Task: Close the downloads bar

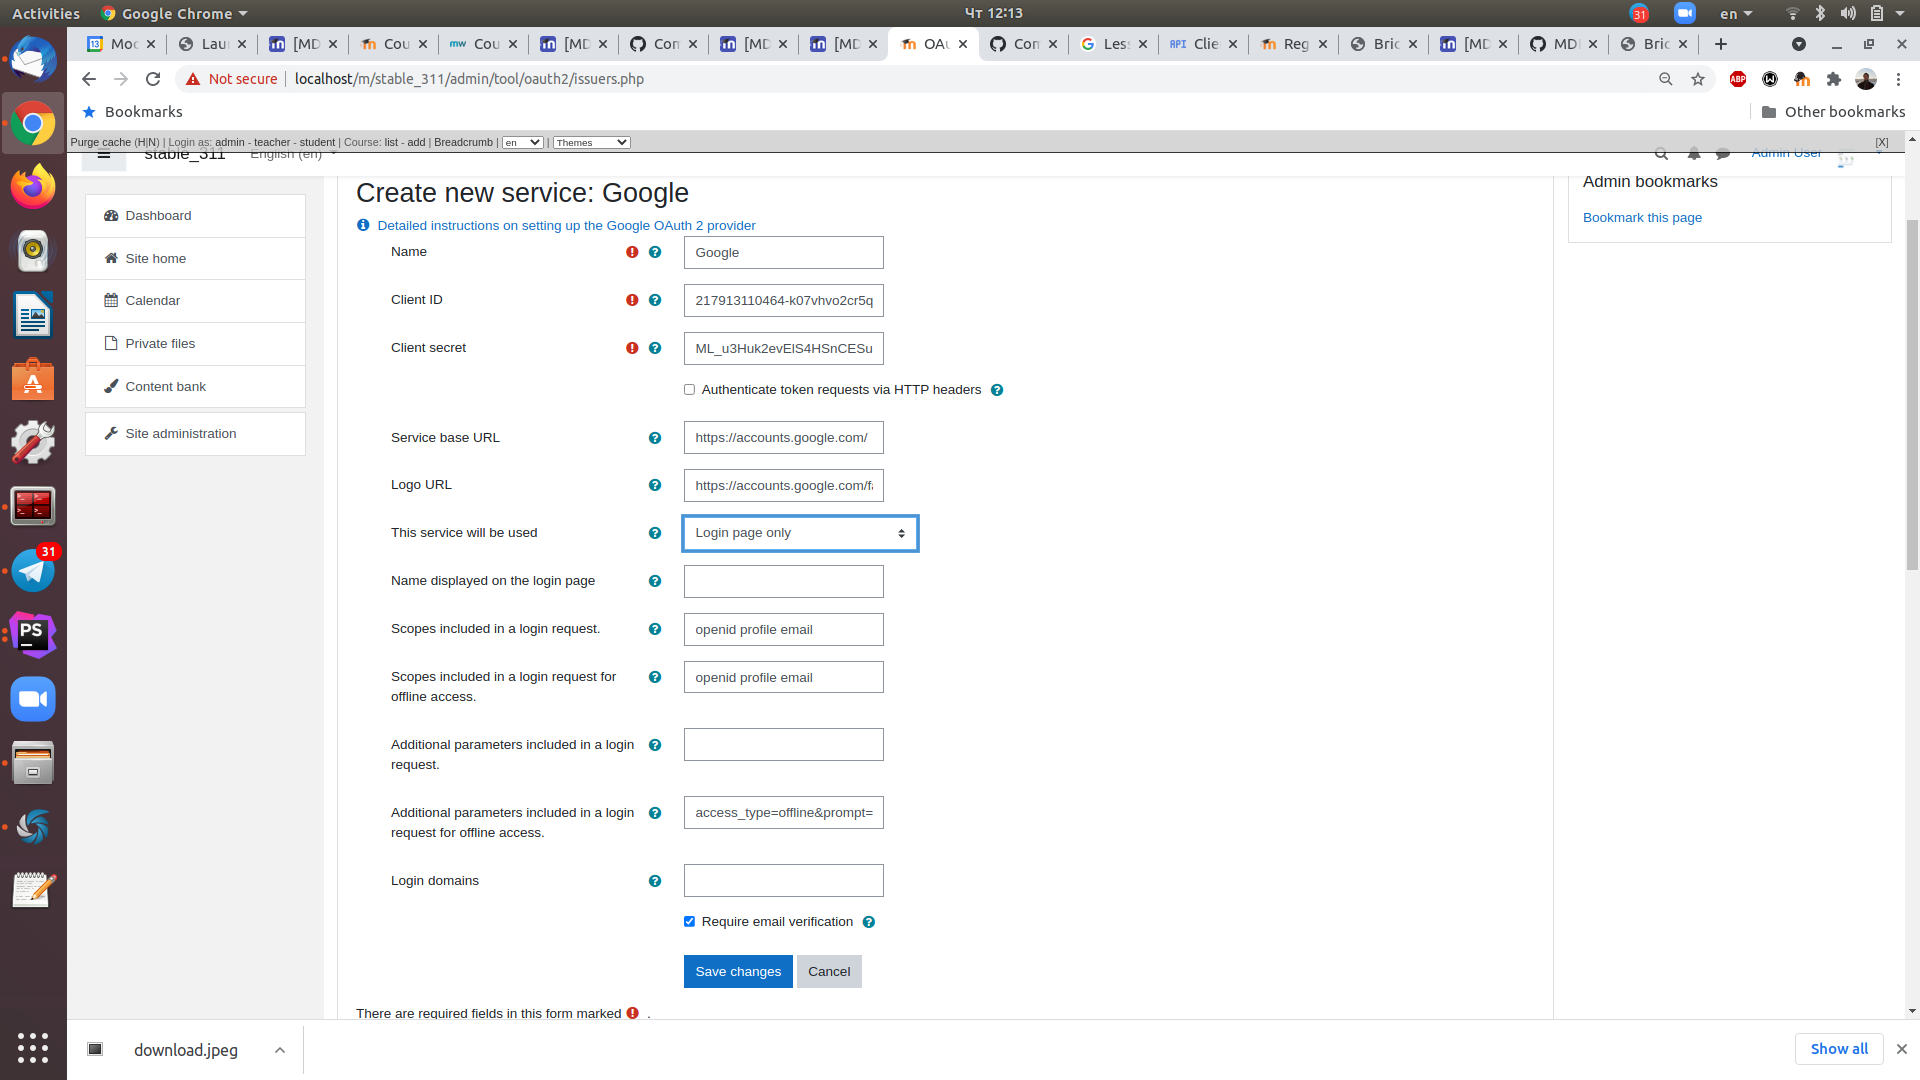Action: pos(1902,1049)
